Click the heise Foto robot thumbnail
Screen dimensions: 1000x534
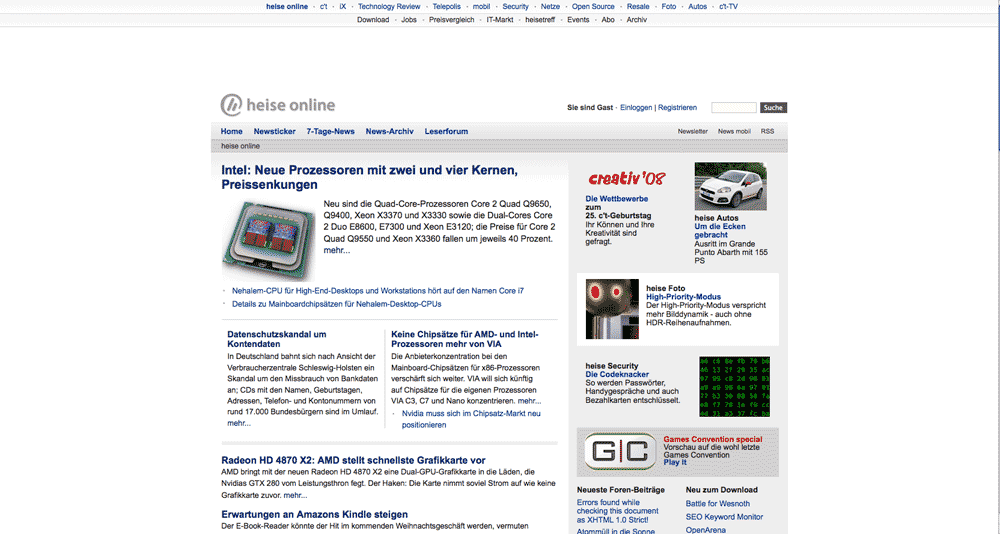click(x=612, y=309)
